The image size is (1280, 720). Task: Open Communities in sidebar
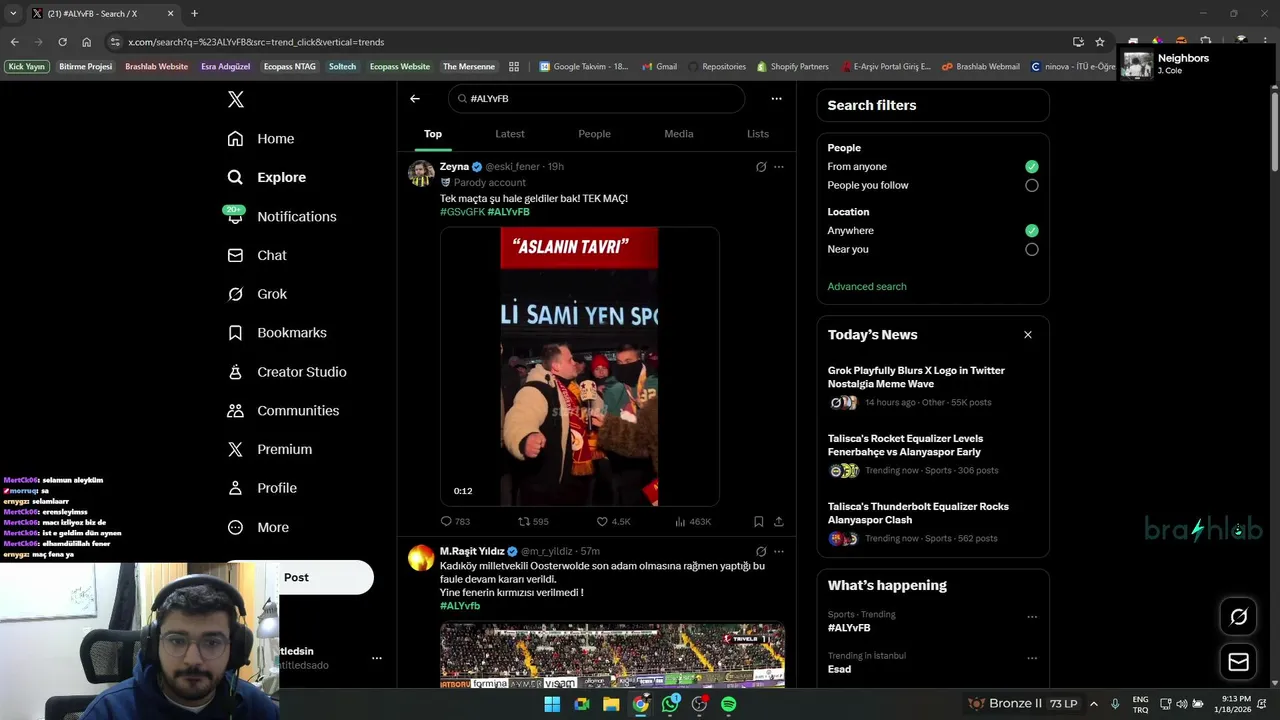pos(283,411)
